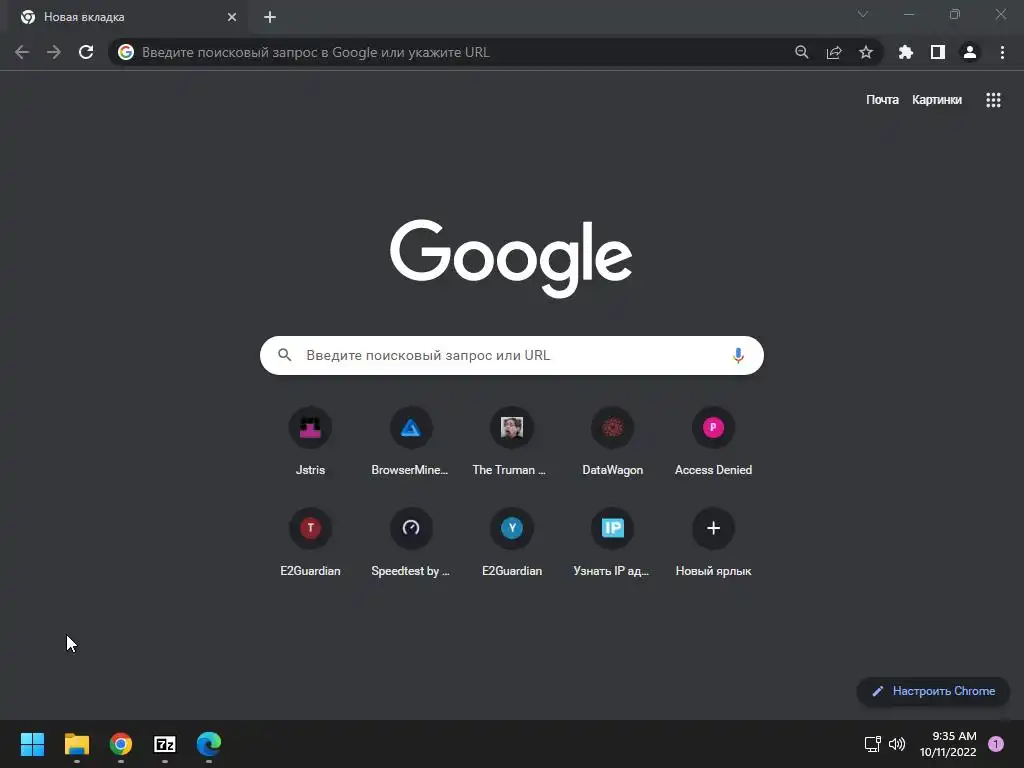Open the Узнать IP shortcut
Image resolution: width=1024 pixels, height=768 pixels.
point(613,542)
